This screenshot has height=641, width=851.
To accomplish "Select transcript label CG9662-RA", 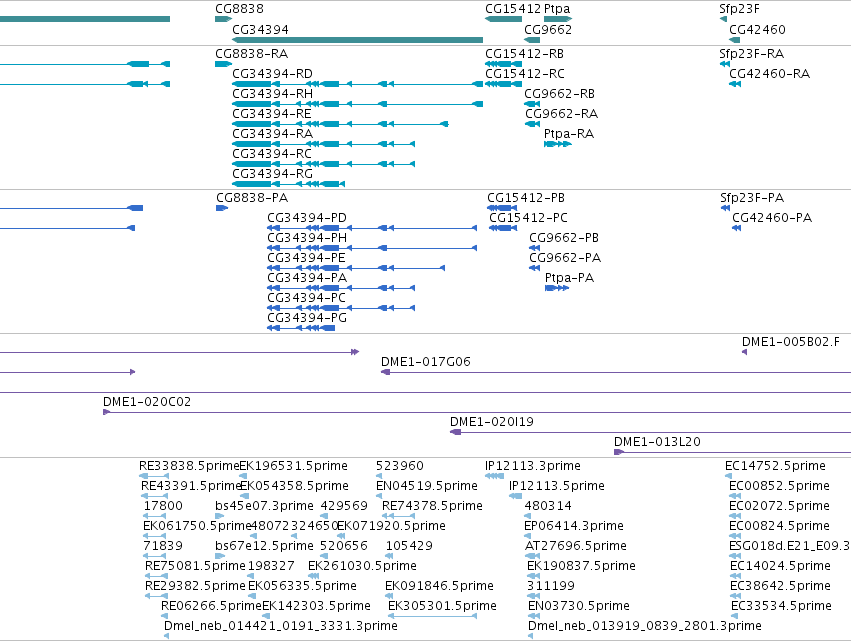I will [561, 113].
